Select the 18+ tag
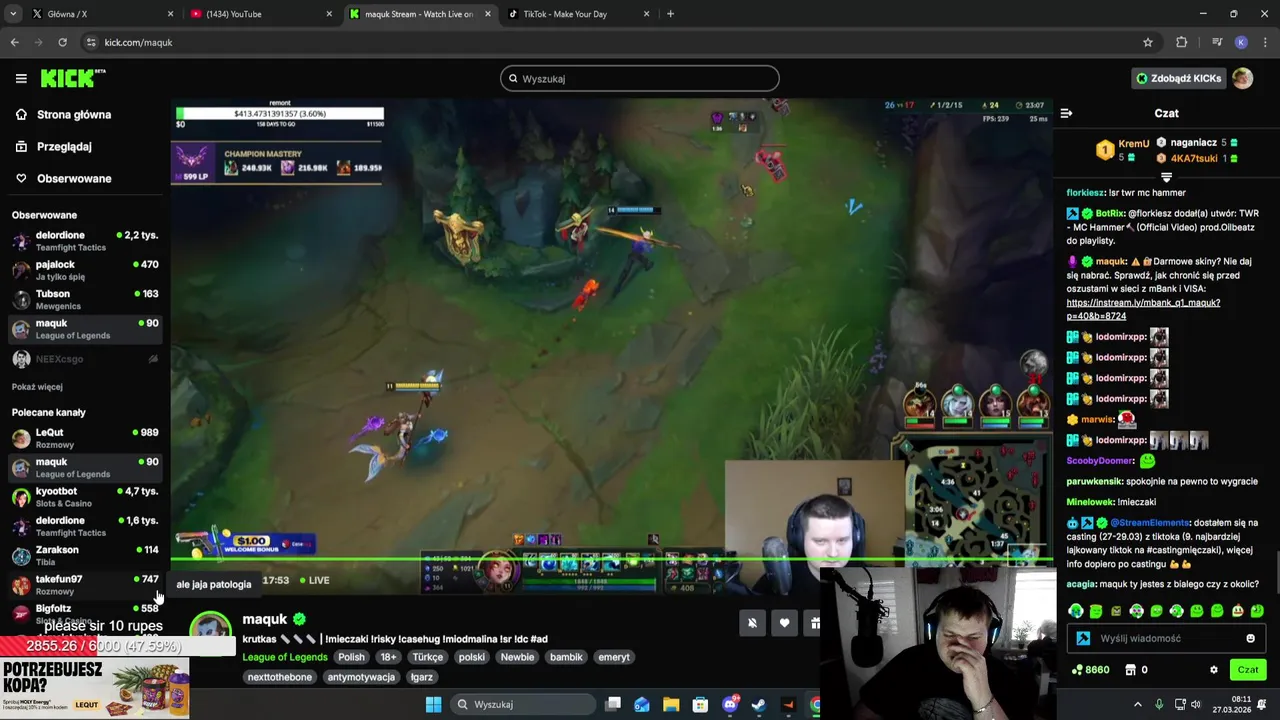The image size is (1280, 720). [388, 657]
